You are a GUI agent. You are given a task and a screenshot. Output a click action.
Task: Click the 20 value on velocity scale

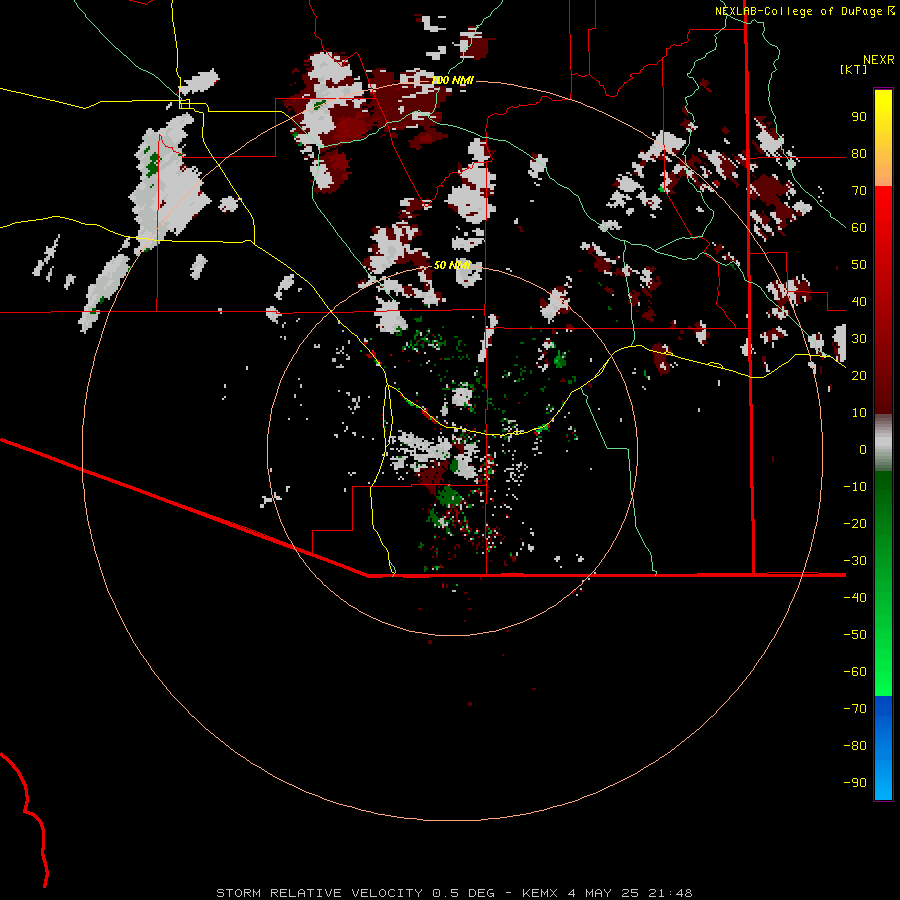[859, 375]
